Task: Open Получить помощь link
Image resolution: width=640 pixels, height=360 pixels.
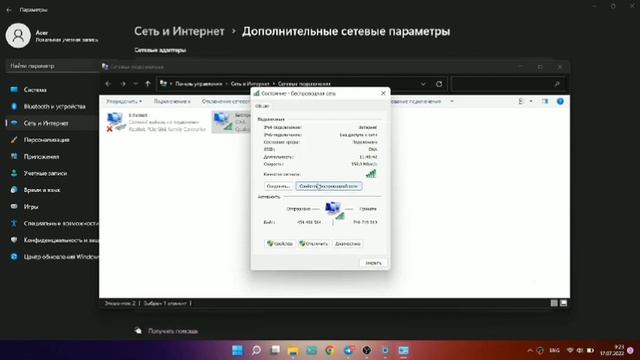Action: pyautogui.click(x=173, y=331)
